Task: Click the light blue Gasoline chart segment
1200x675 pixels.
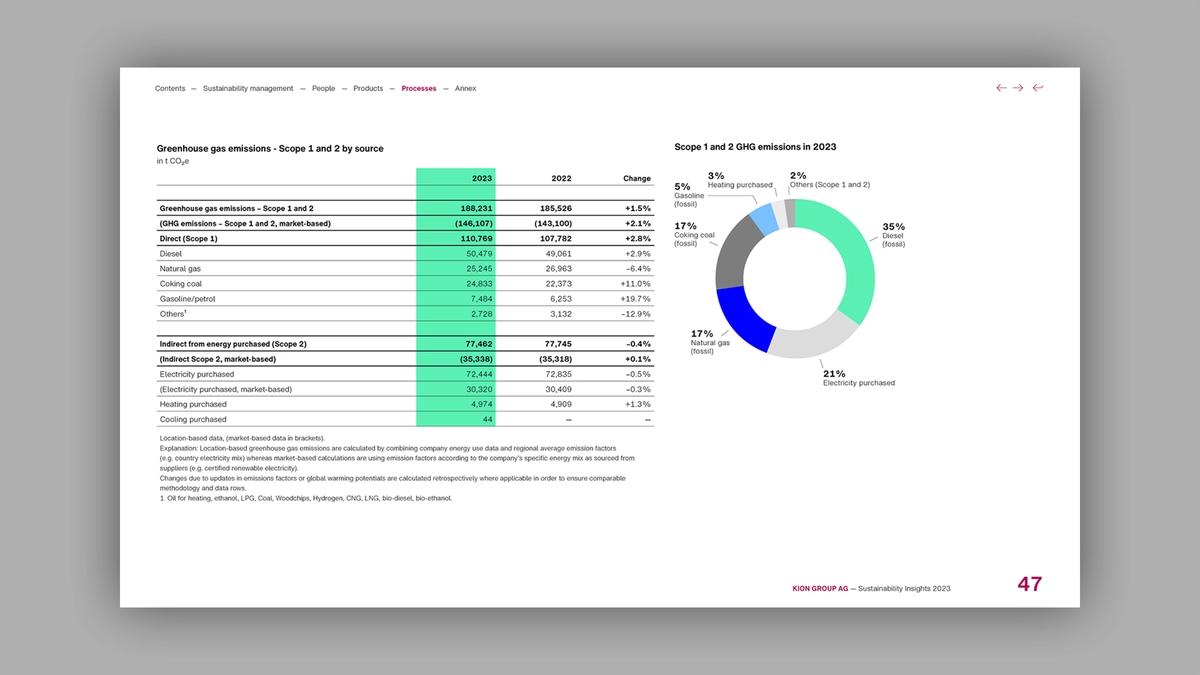Action: [764, 217]
